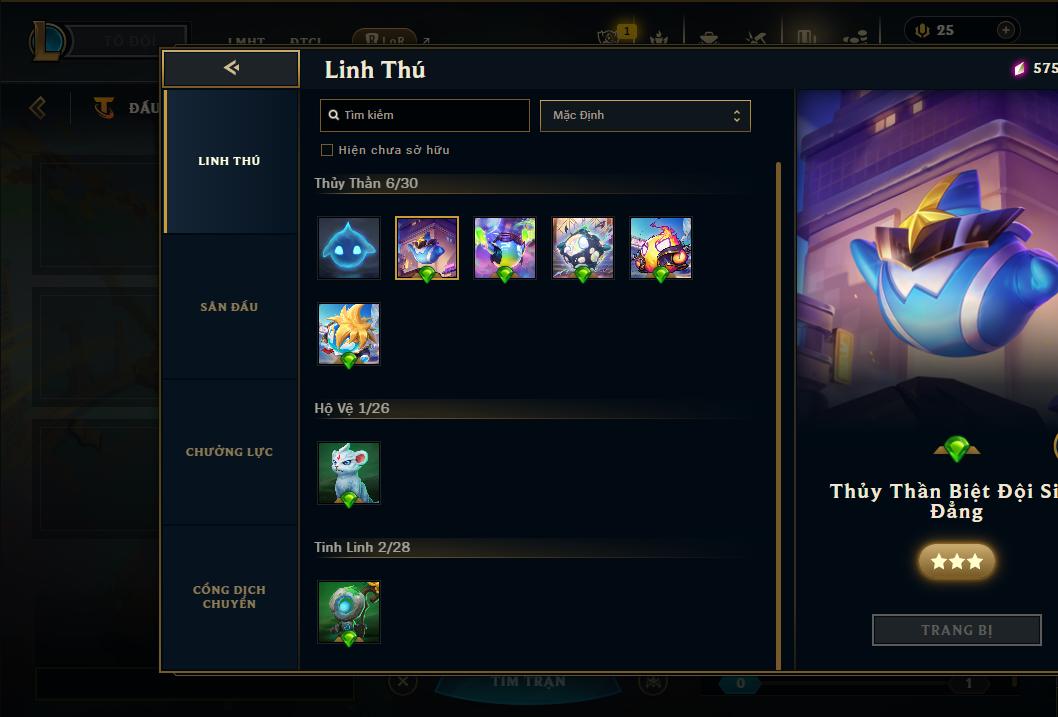Image resolution: width=1058 pixels, height=717 pixels.
Task: Open the Chưởng Lực tab
Action: pos(230,452)
